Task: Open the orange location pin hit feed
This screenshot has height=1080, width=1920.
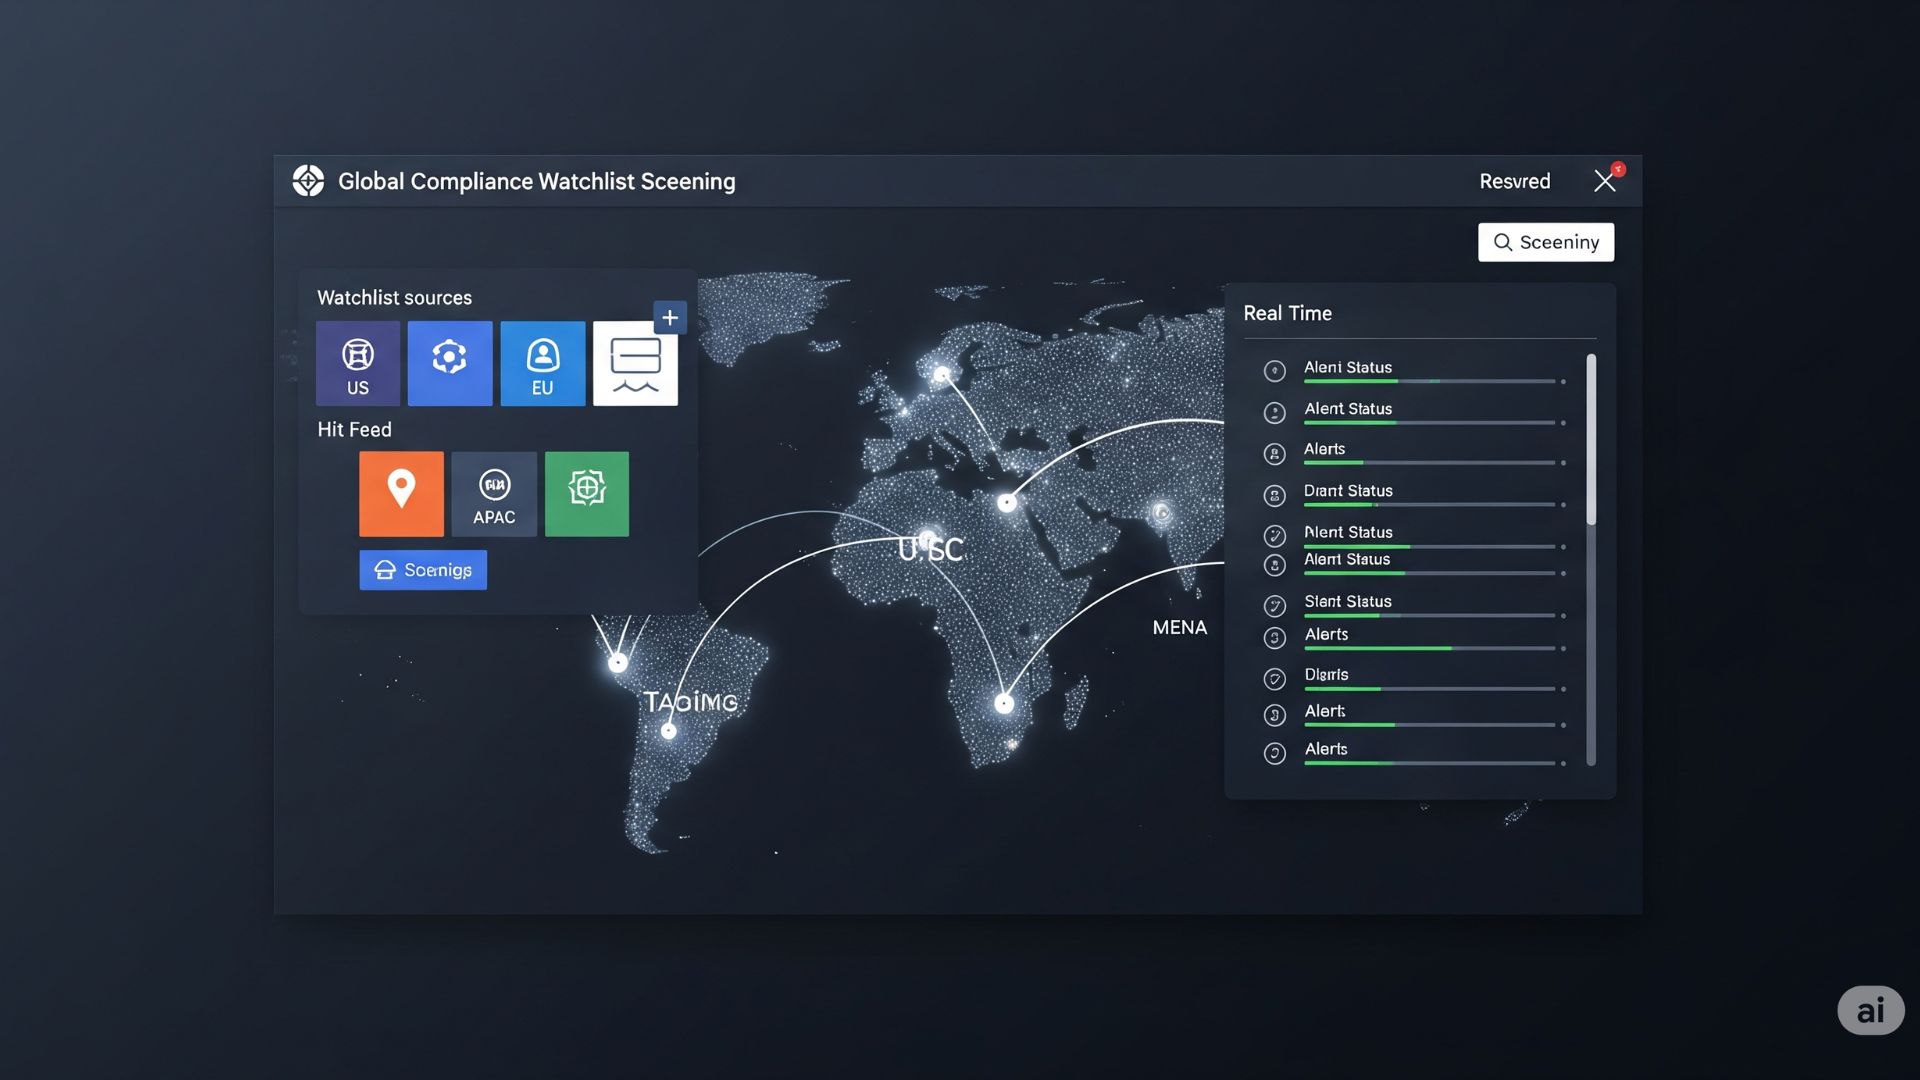Action: pyautogui.click(x=401, y=493)
